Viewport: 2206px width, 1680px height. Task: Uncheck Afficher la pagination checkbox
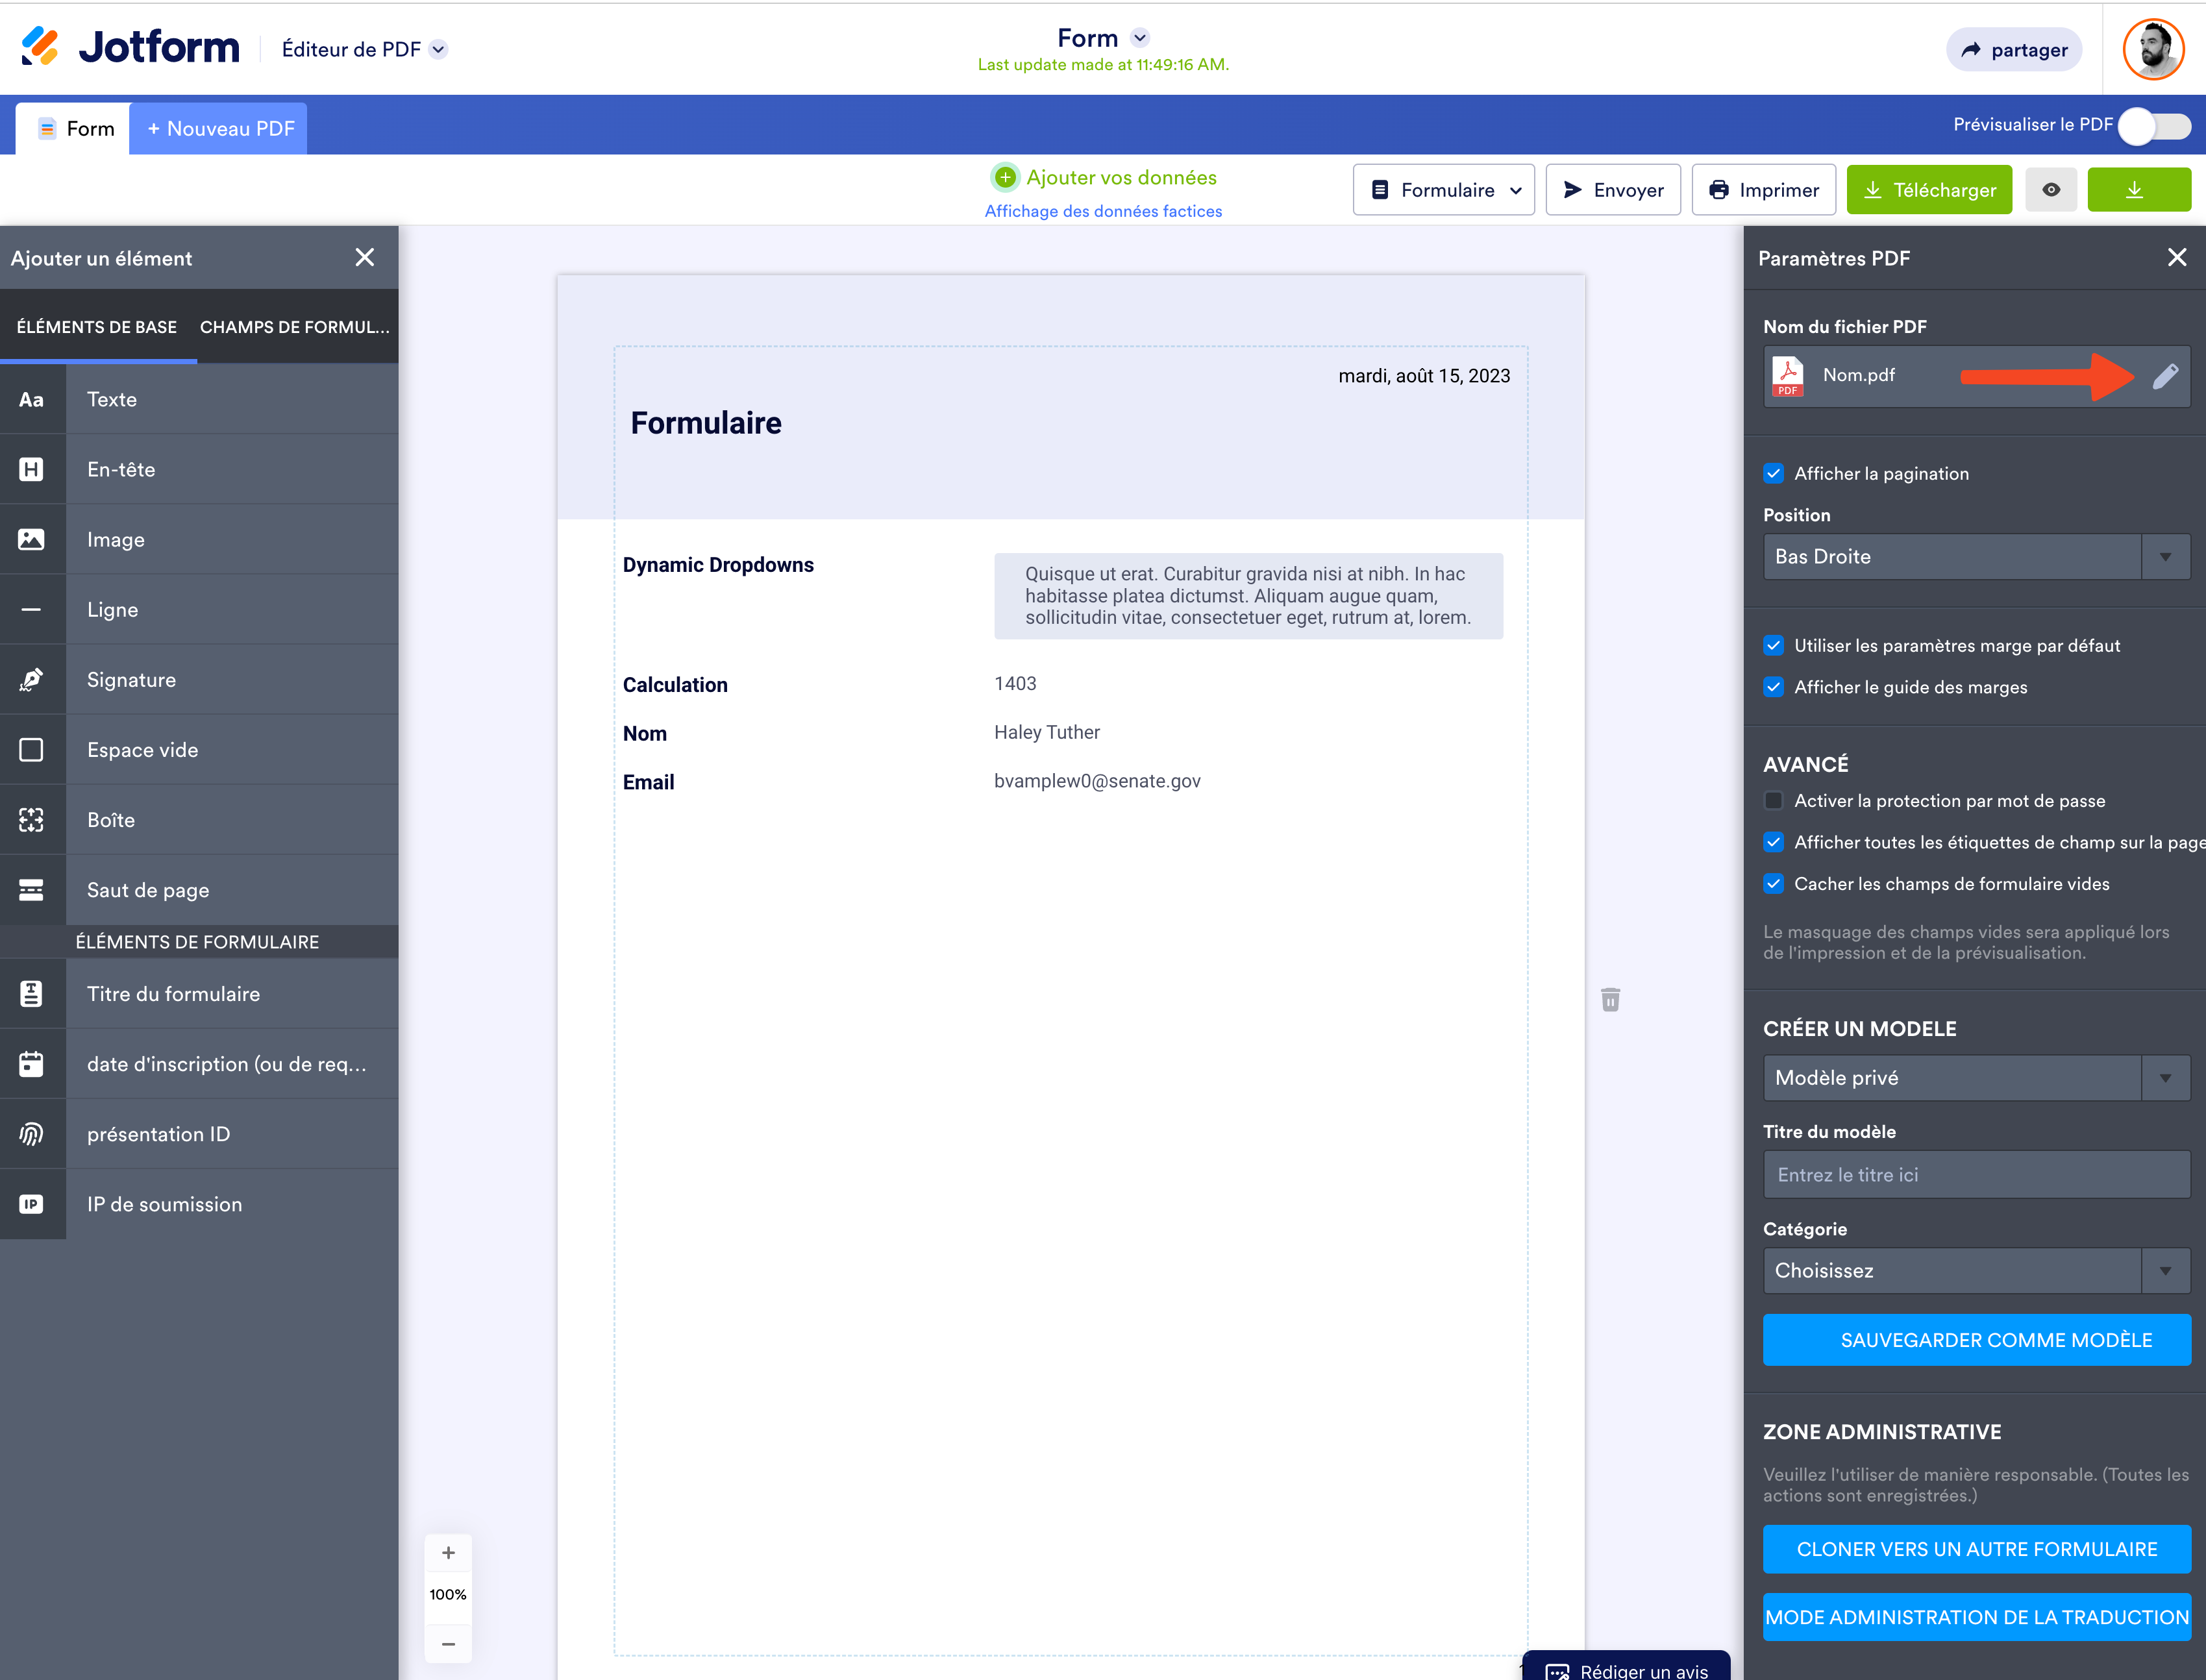point(1773,474)
